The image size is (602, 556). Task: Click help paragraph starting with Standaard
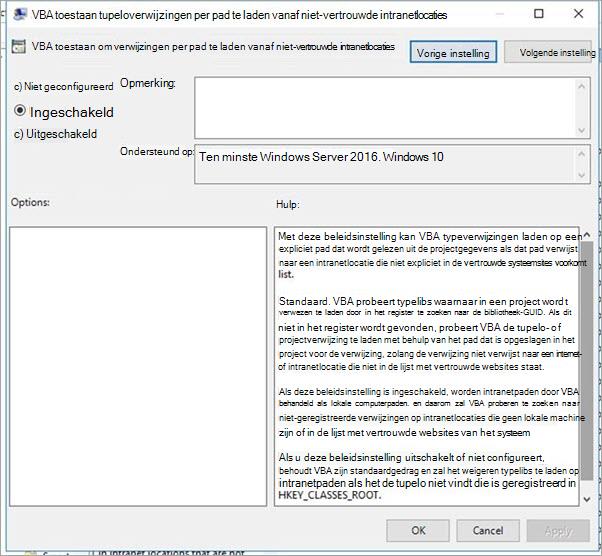[x=429, y=334]
